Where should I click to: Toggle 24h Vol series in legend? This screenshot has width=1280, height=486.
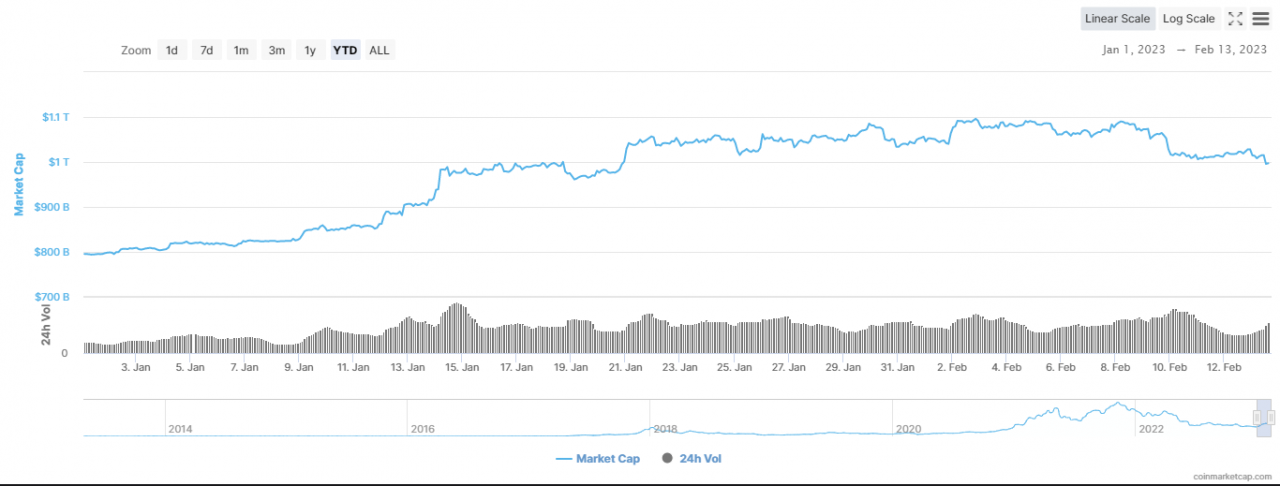tap(691, 459)
